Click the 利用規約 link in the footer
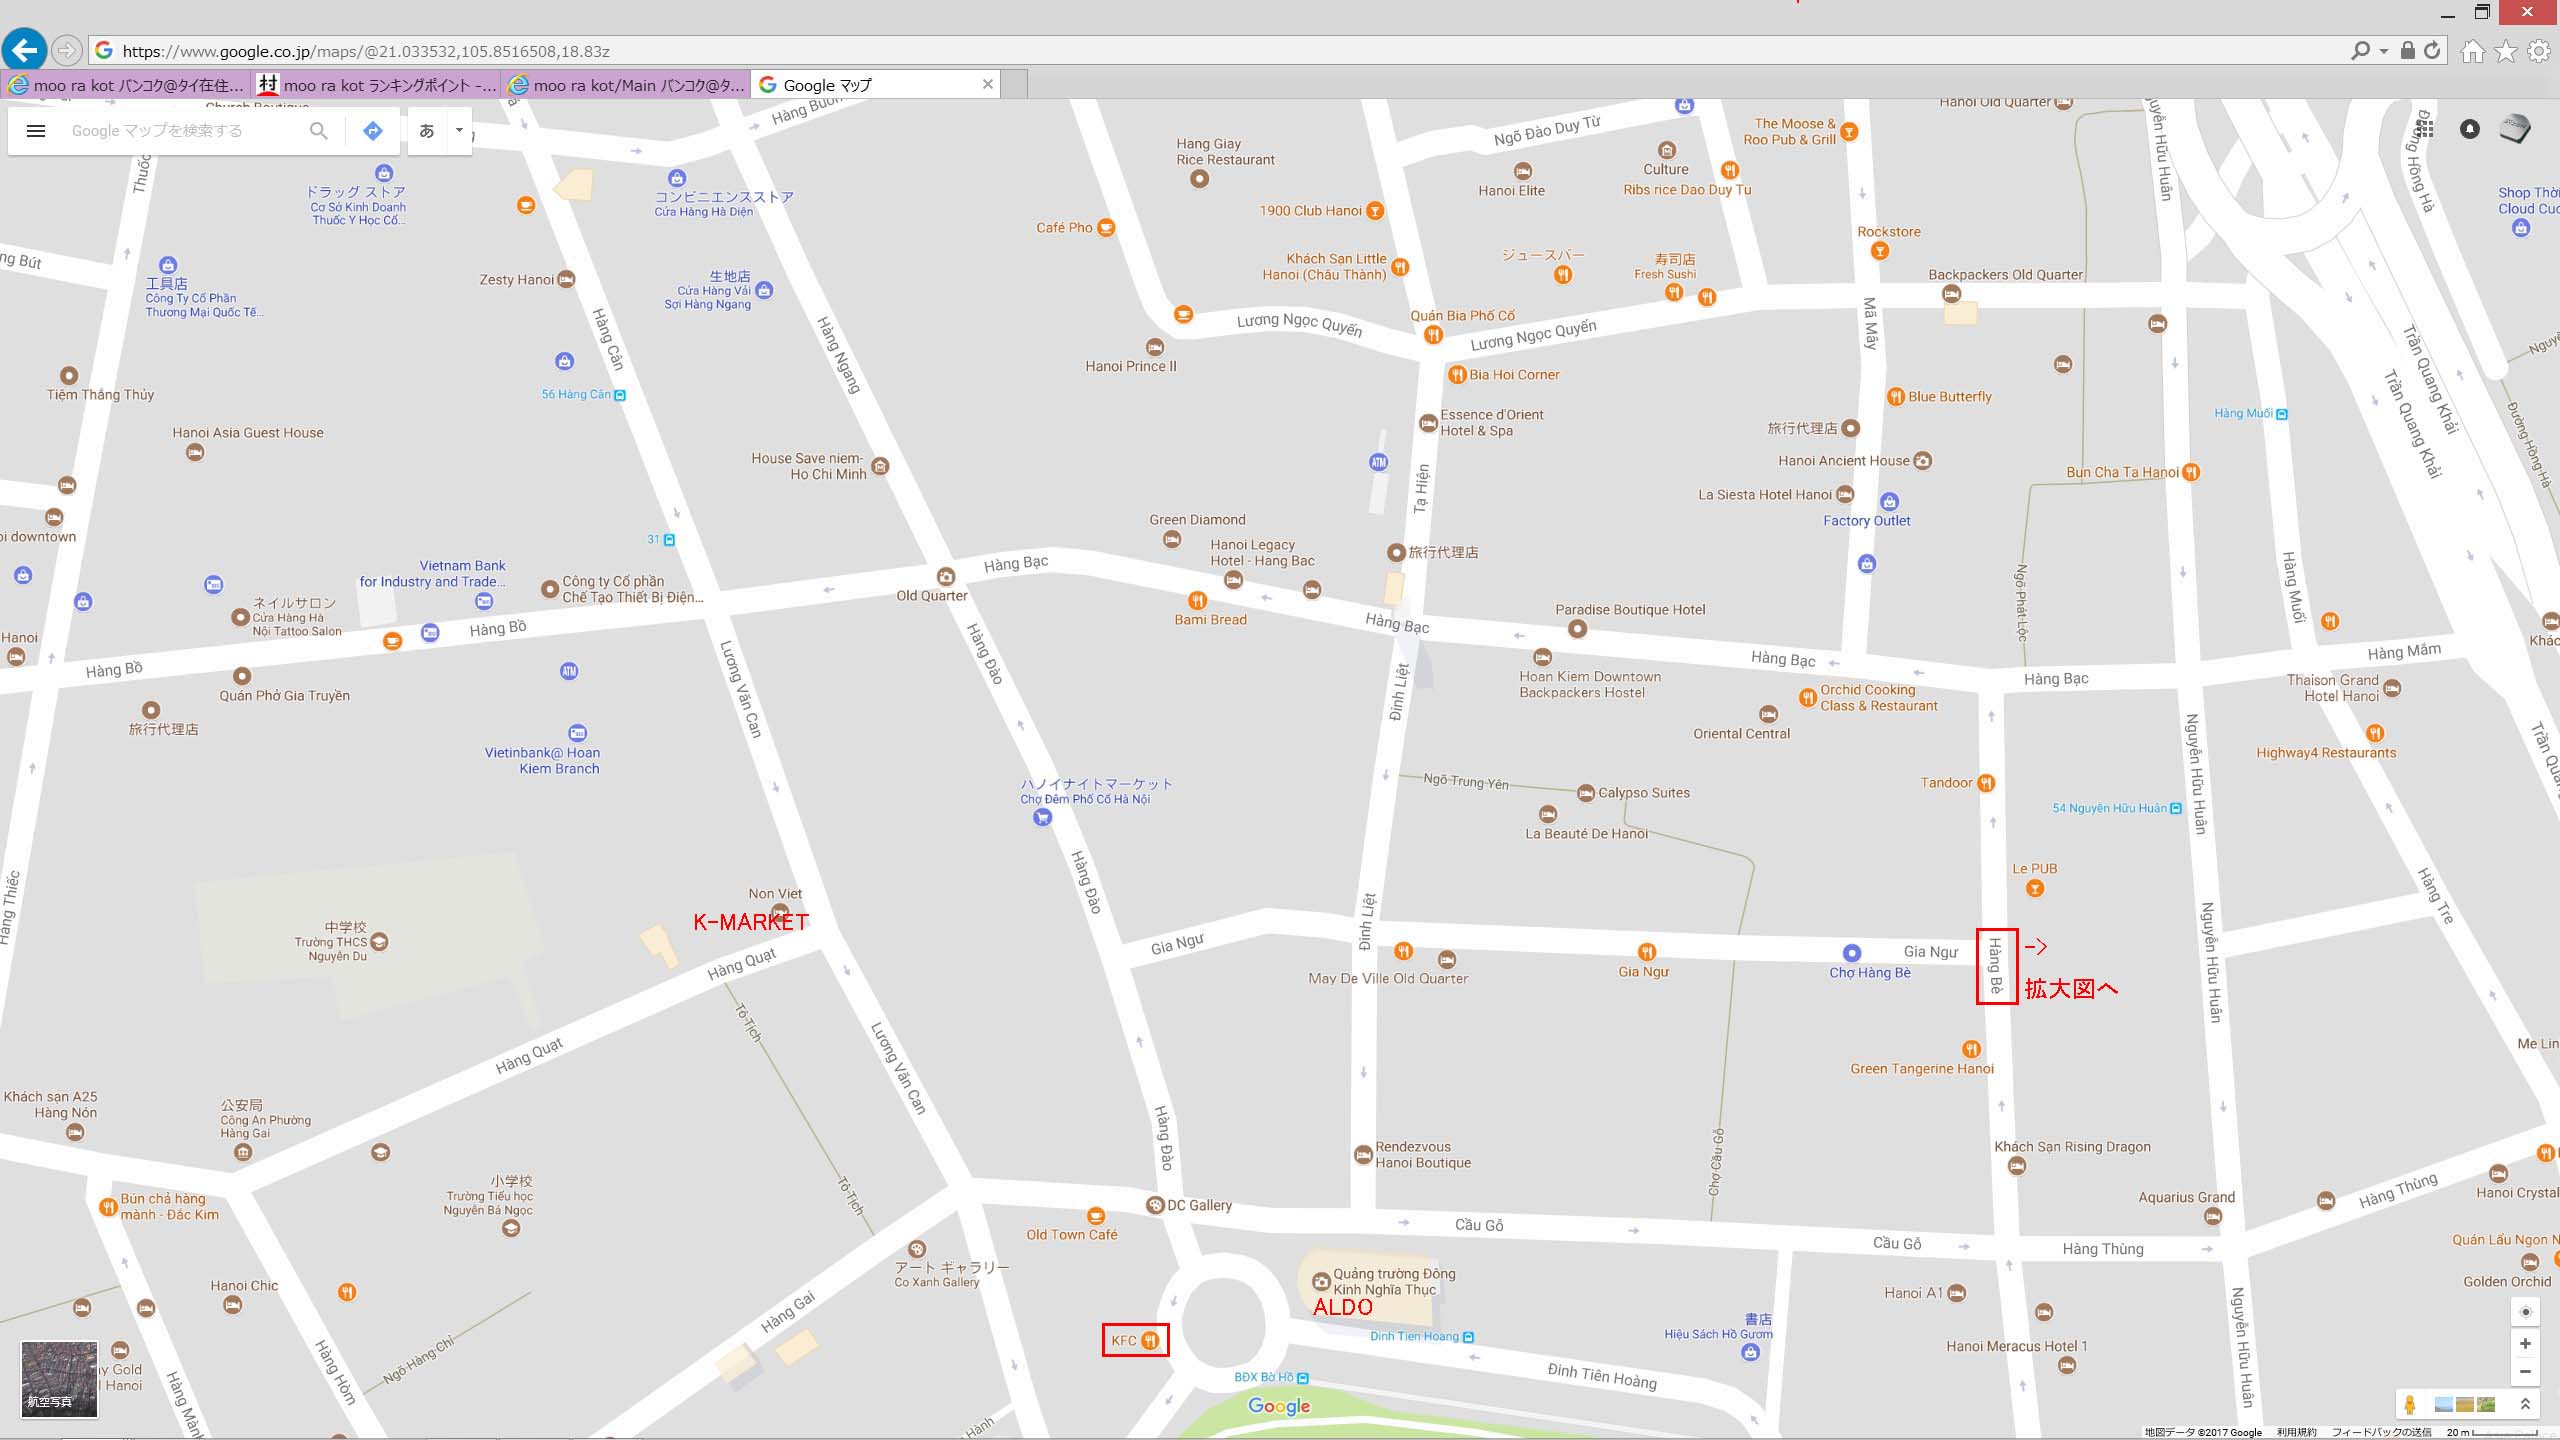The image size is (2560, 1440). pos(2296,1432)
